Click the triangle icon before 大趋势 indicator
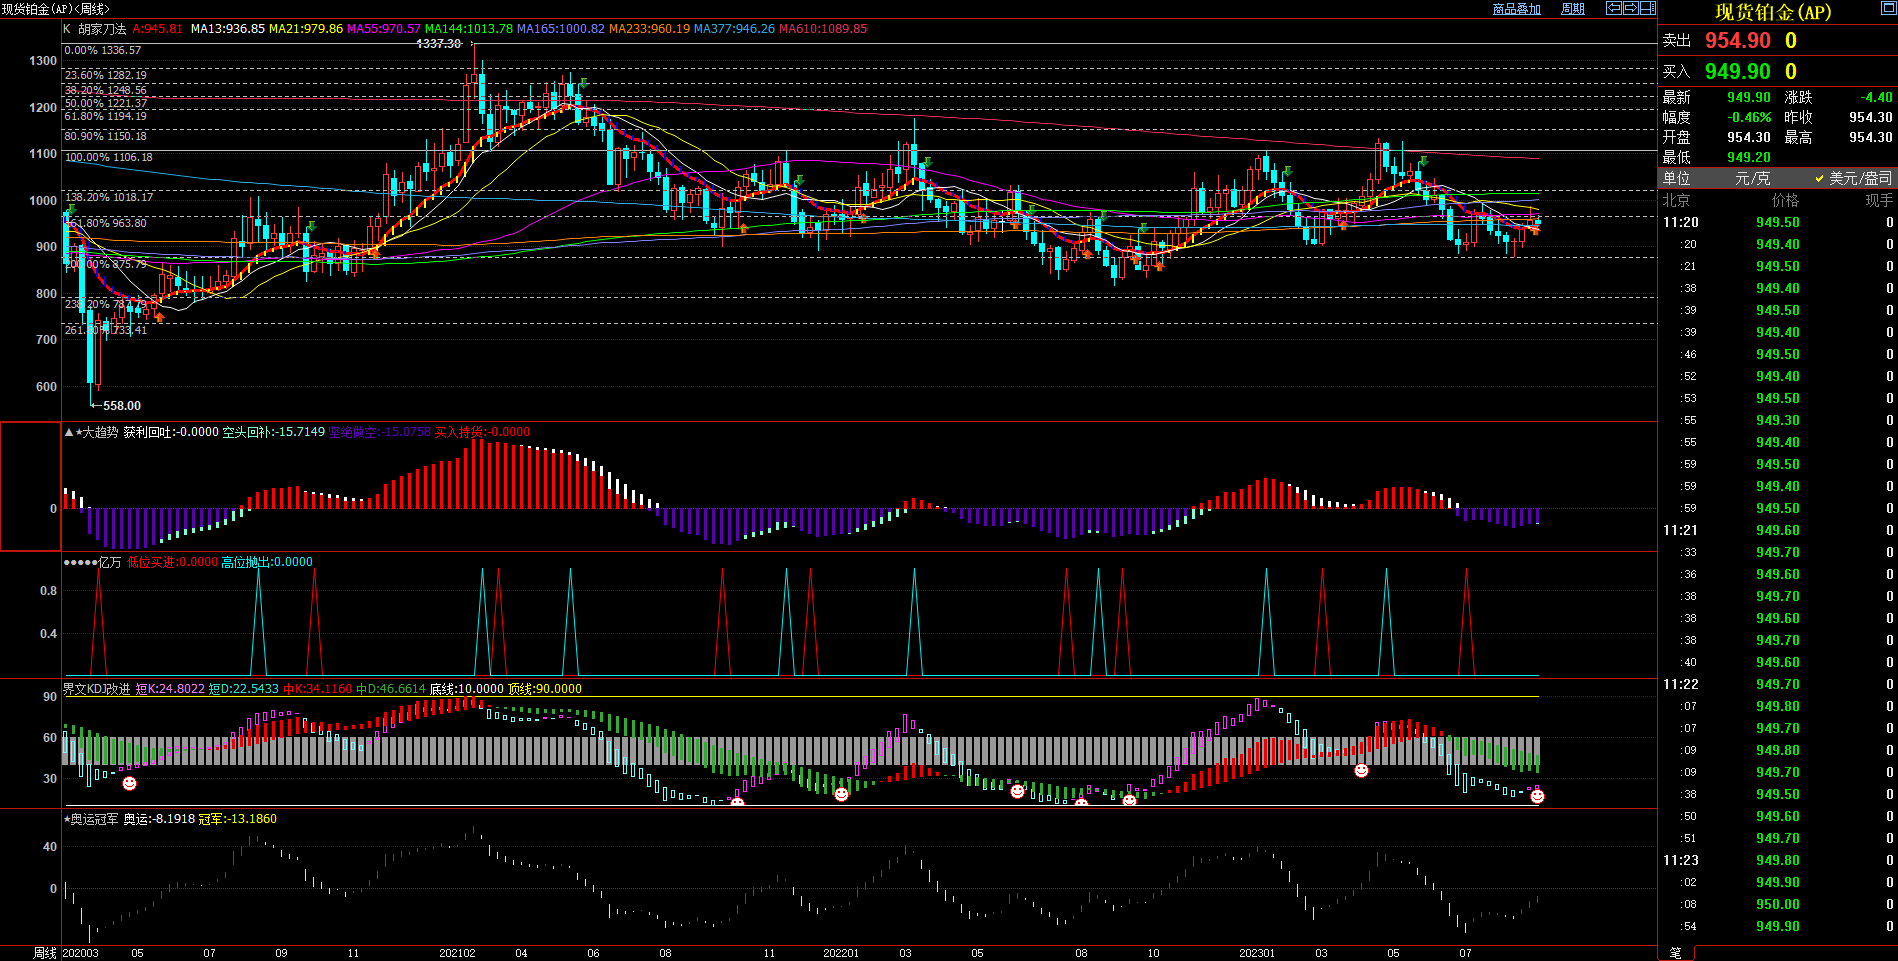This screenshot has width=1898, height=961. pyautogui.click(x=68, y=432)
